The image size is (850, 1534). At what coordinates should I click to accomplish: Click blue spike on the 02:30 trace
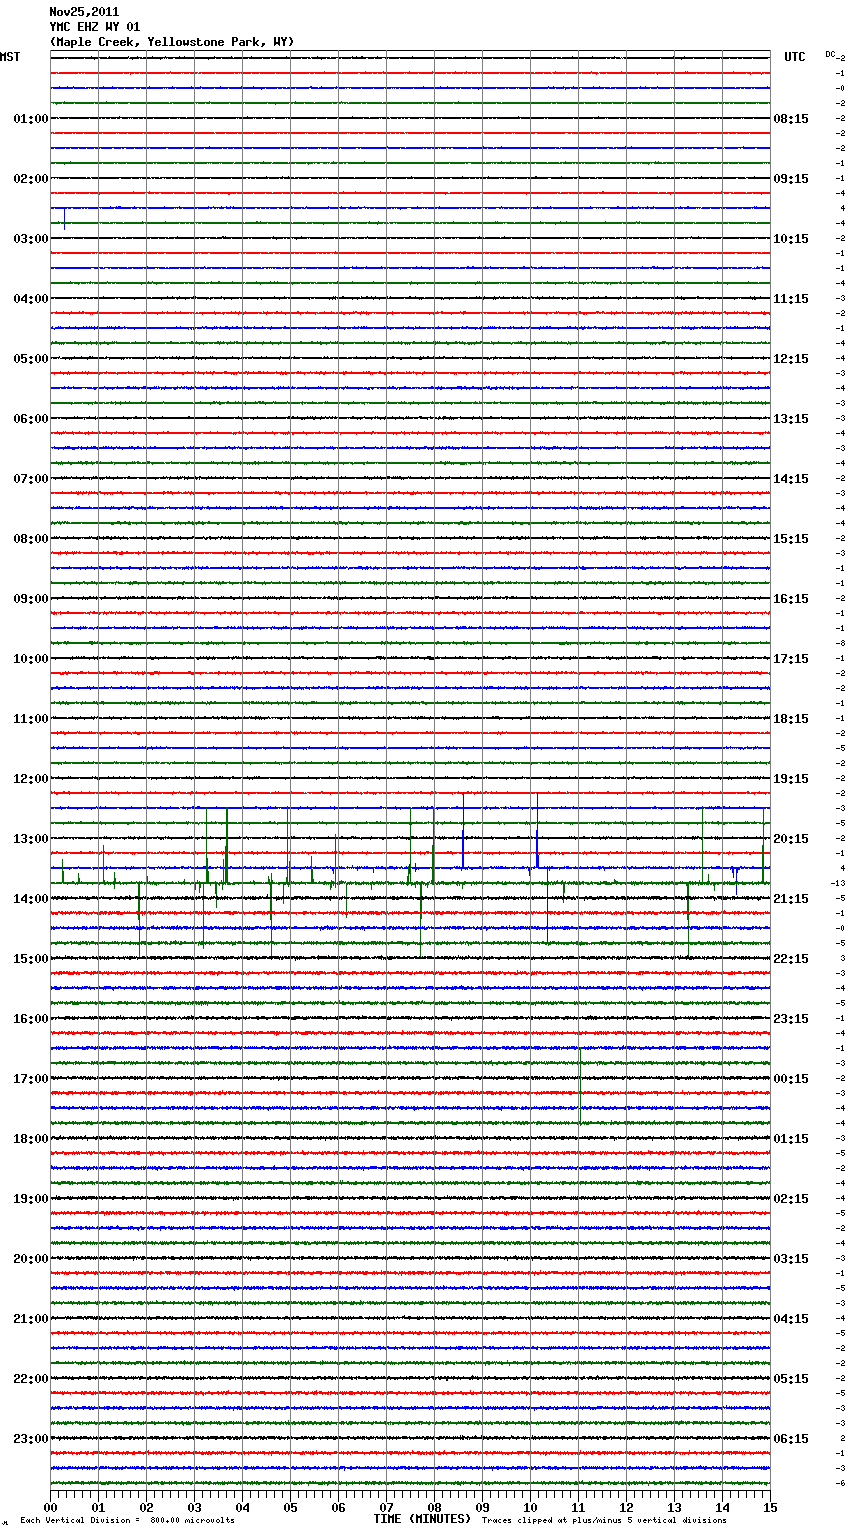pyautogui.click(x=65, y=218)
